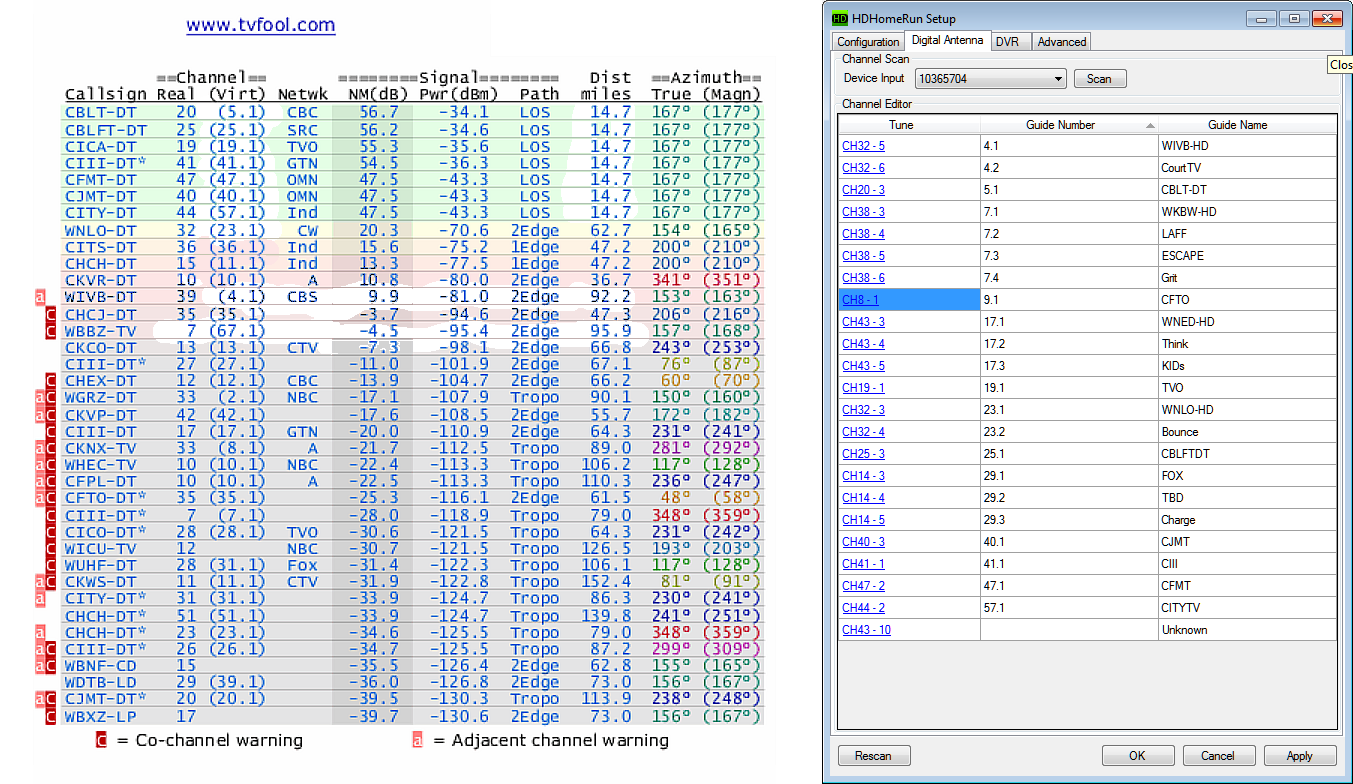
Task: Click the Rescan button
Action: coord(873,755)
